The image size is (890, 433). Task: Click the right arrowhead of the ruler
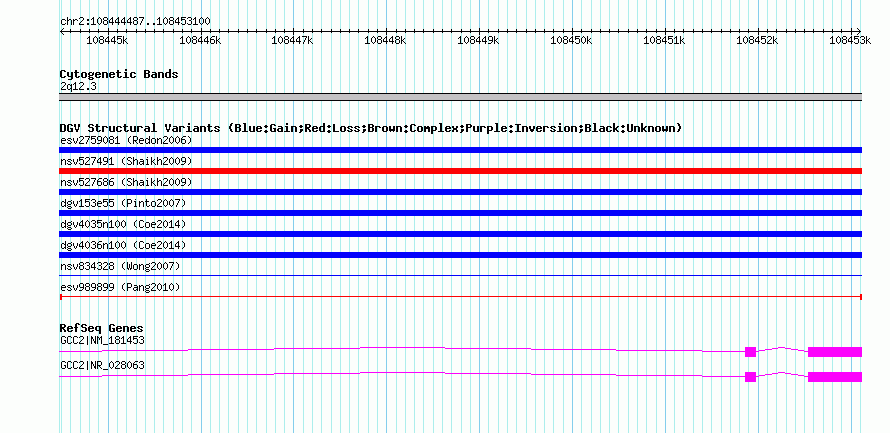click(x=859, y=31)
